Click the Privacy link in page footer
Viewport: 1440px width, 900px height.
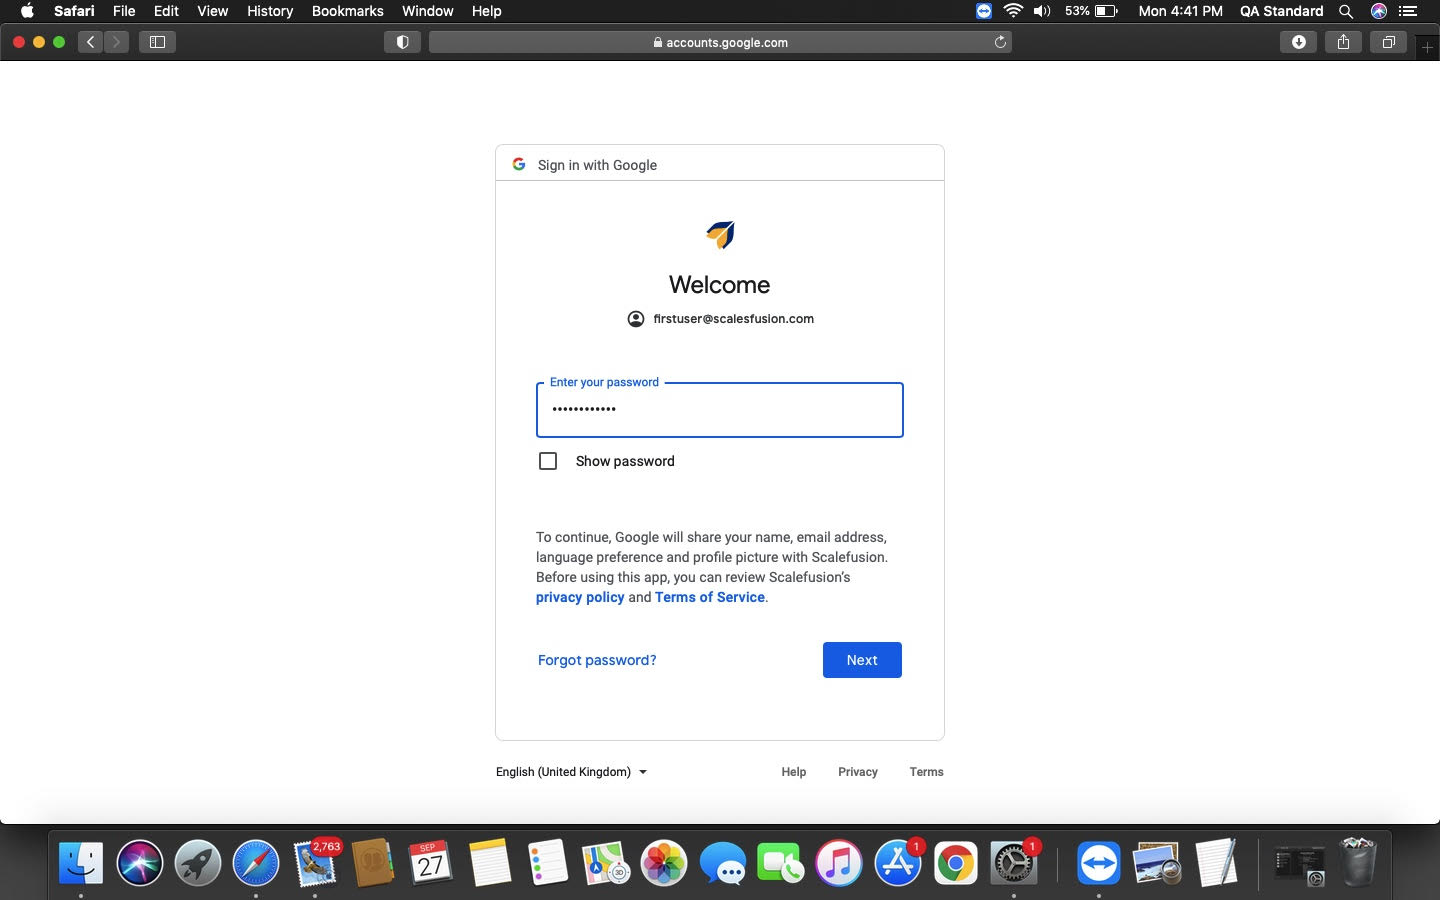[858, 772]
